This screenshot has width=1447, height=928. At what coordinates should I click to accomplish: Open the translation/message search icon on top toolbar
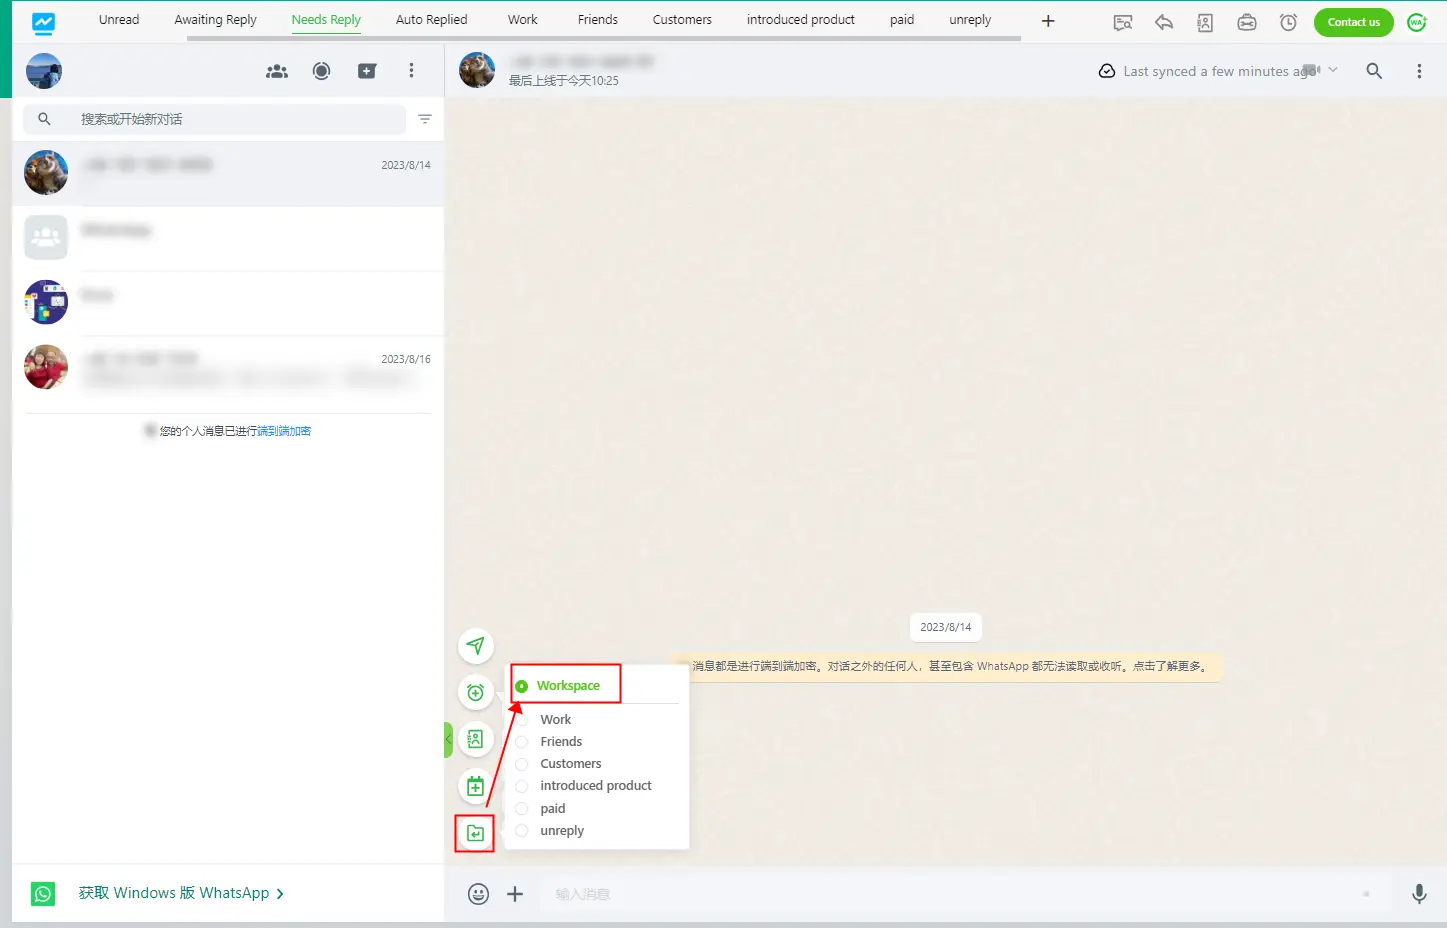pos(1122,22)
